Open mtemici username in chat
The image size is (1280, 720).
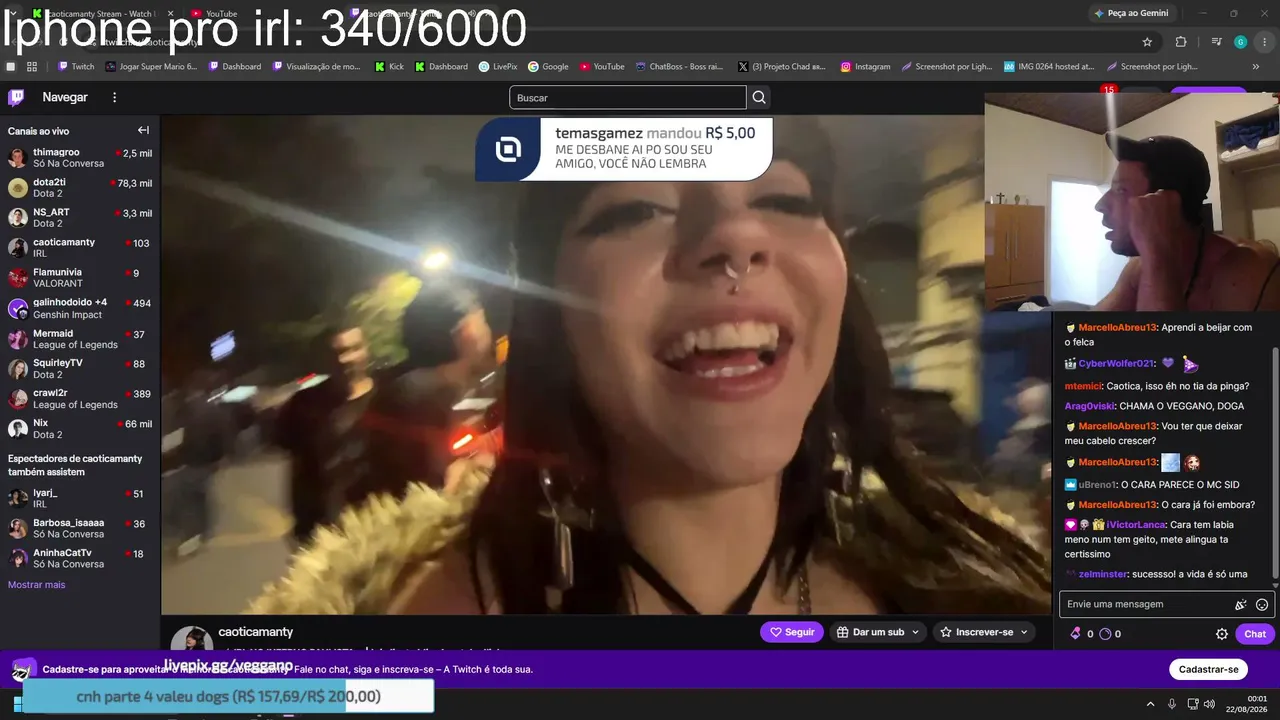(x=1083, y=386)
